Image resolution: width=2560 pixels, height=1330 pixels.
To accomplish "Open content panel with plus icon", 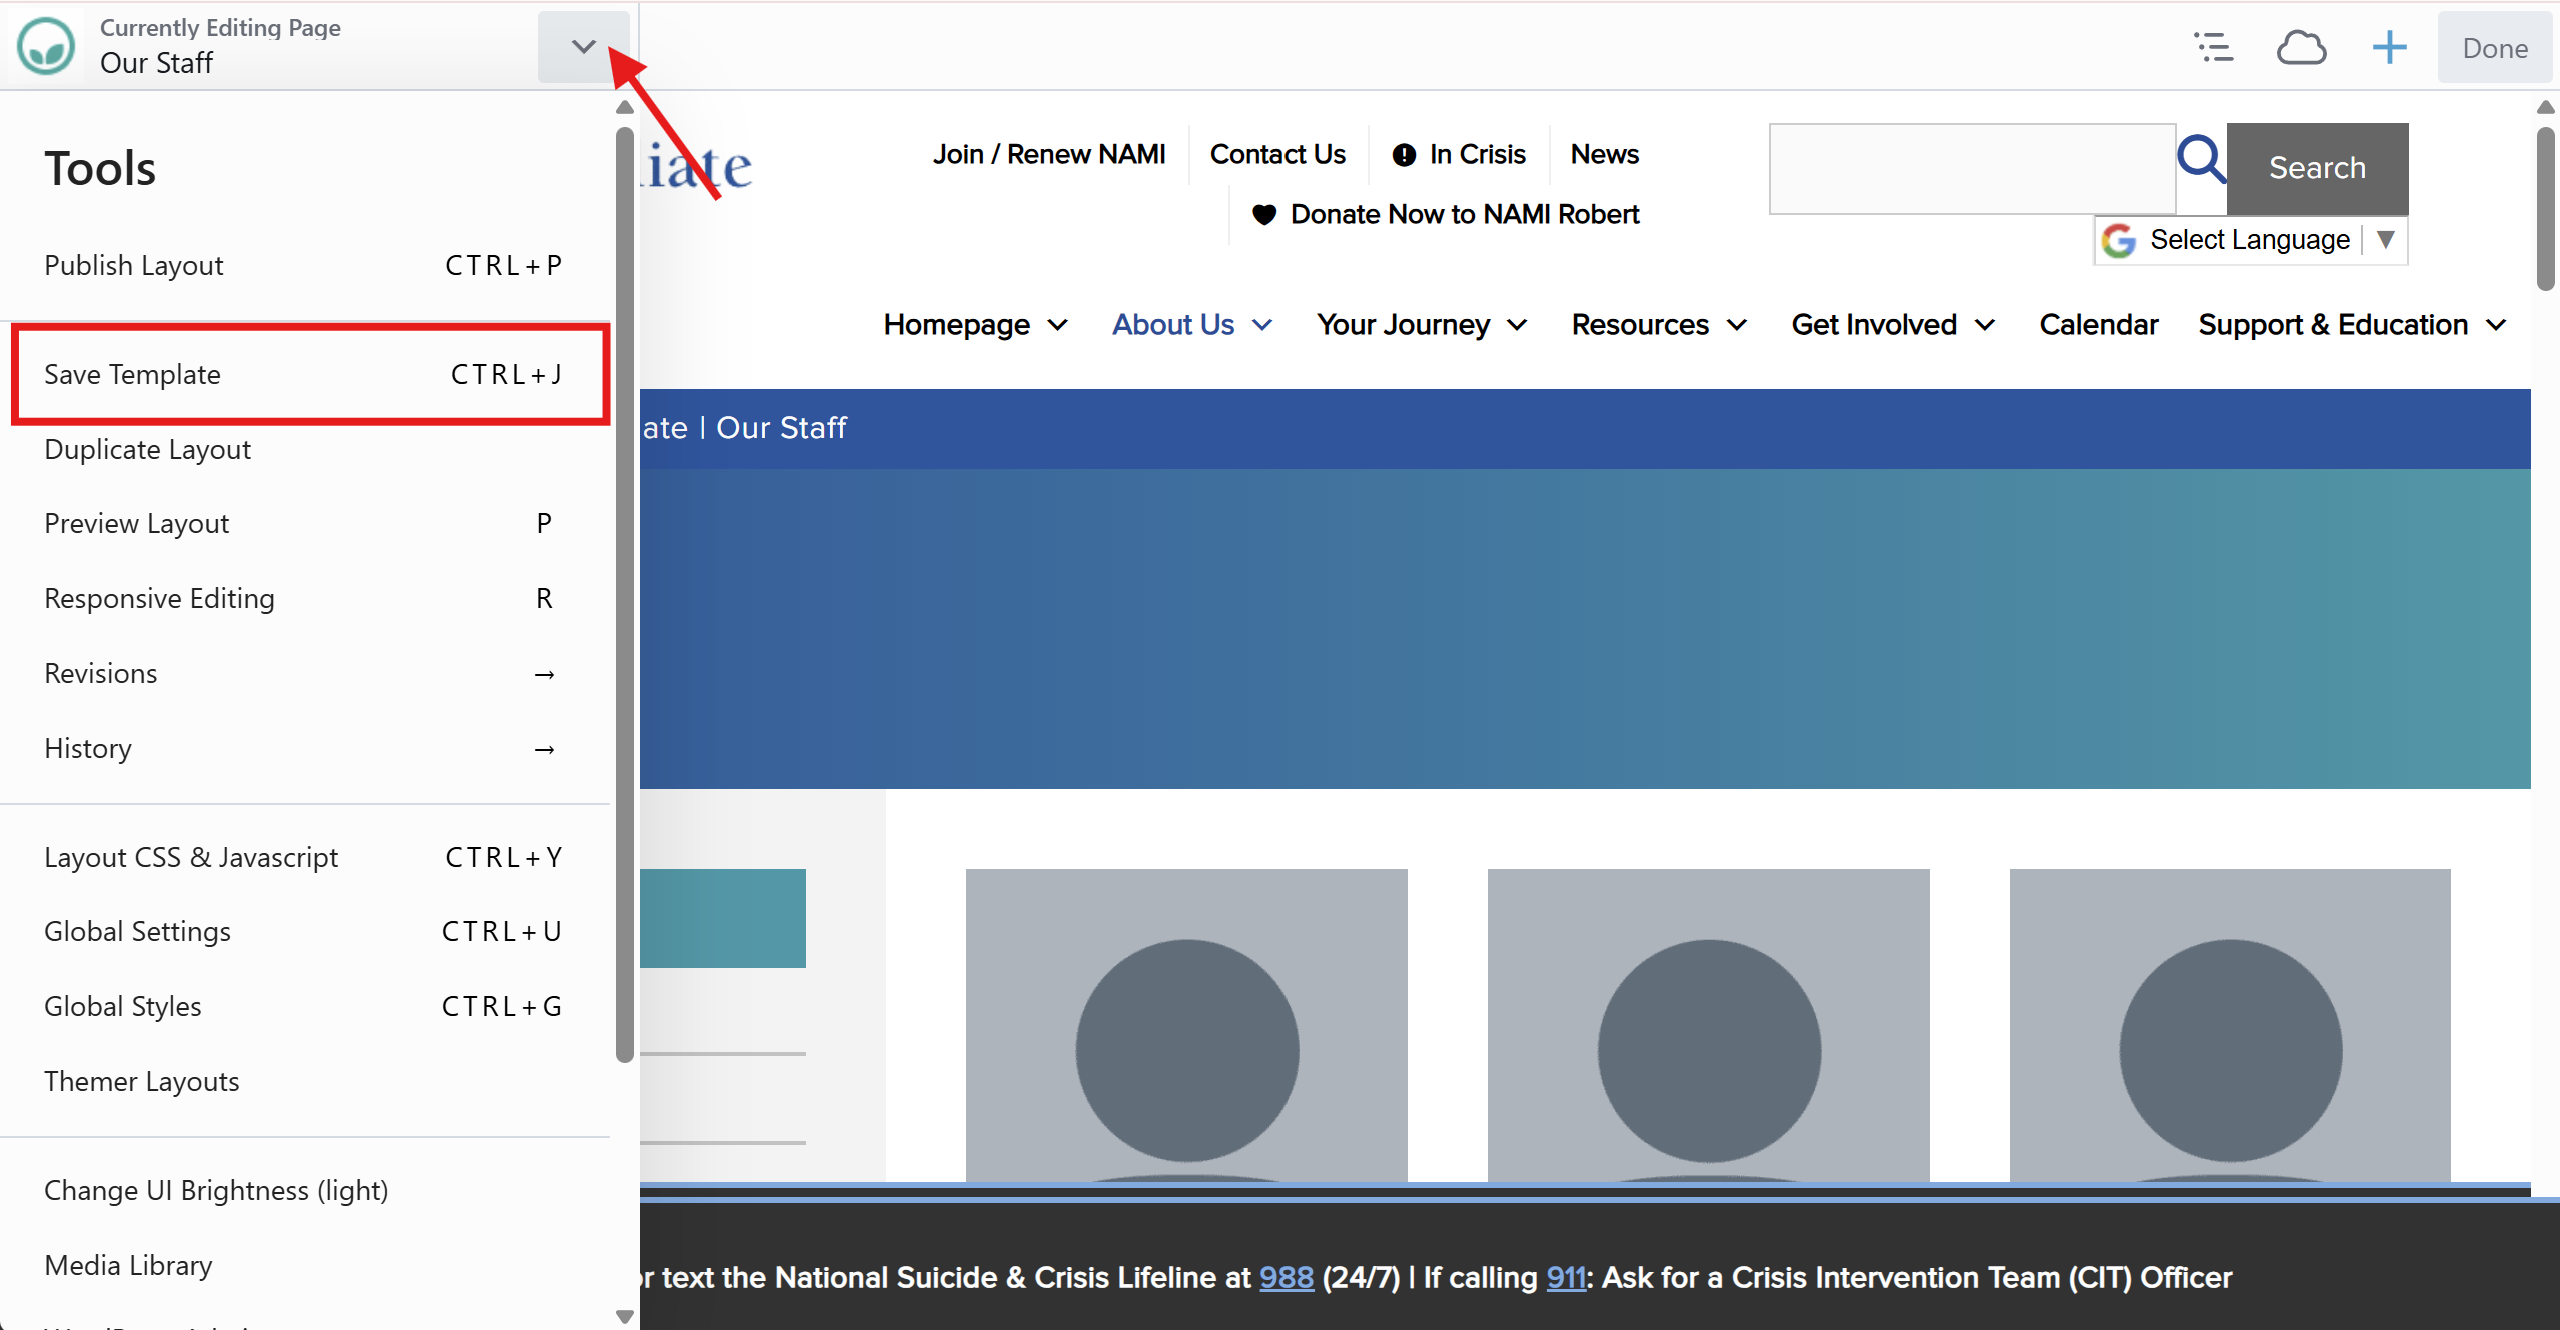I will (2389, 47).
